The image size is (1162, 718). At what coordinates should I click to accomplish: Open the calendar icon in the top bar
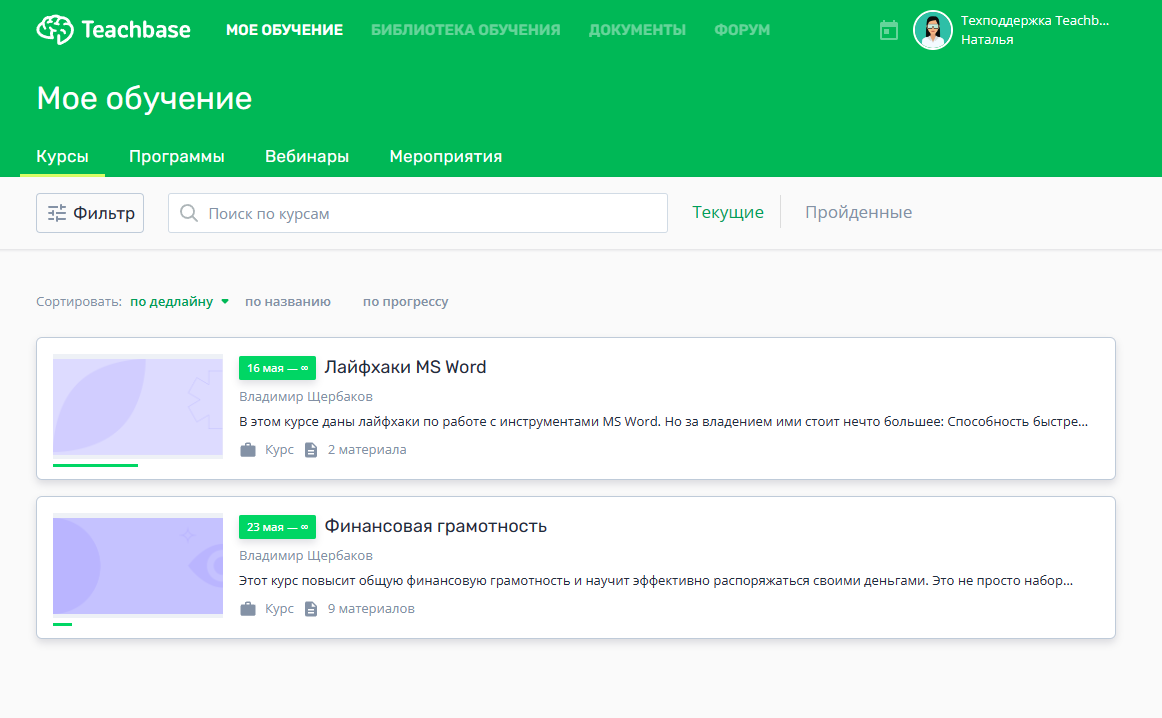(x=888, y=30)
